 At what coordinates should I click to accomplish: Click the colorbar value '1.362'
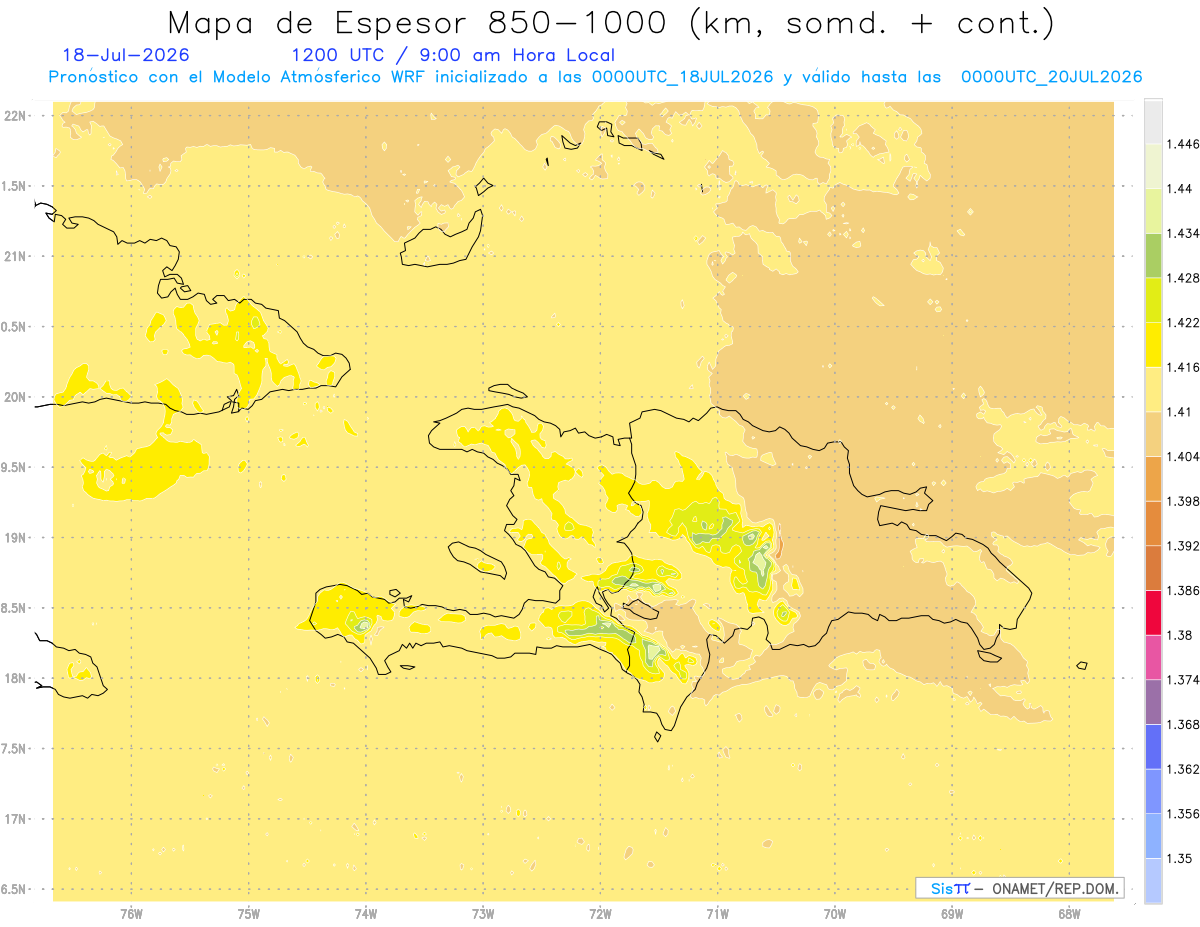click(x=1182, y=769)
